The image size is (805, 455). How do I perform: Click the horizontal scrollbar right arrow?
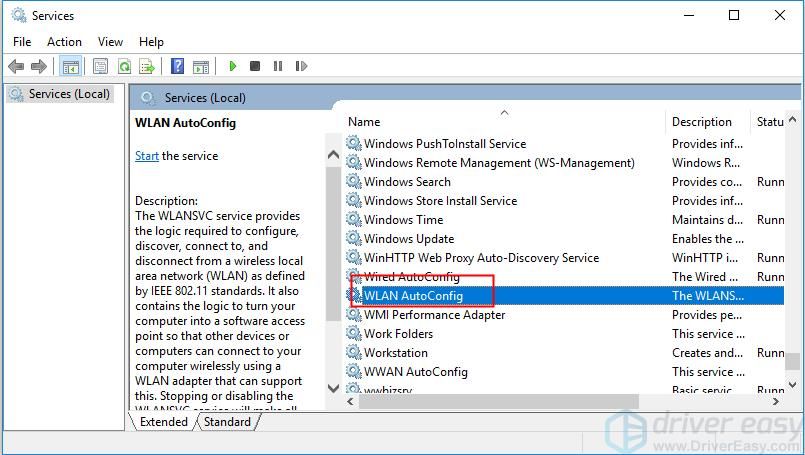pos(776,402)
